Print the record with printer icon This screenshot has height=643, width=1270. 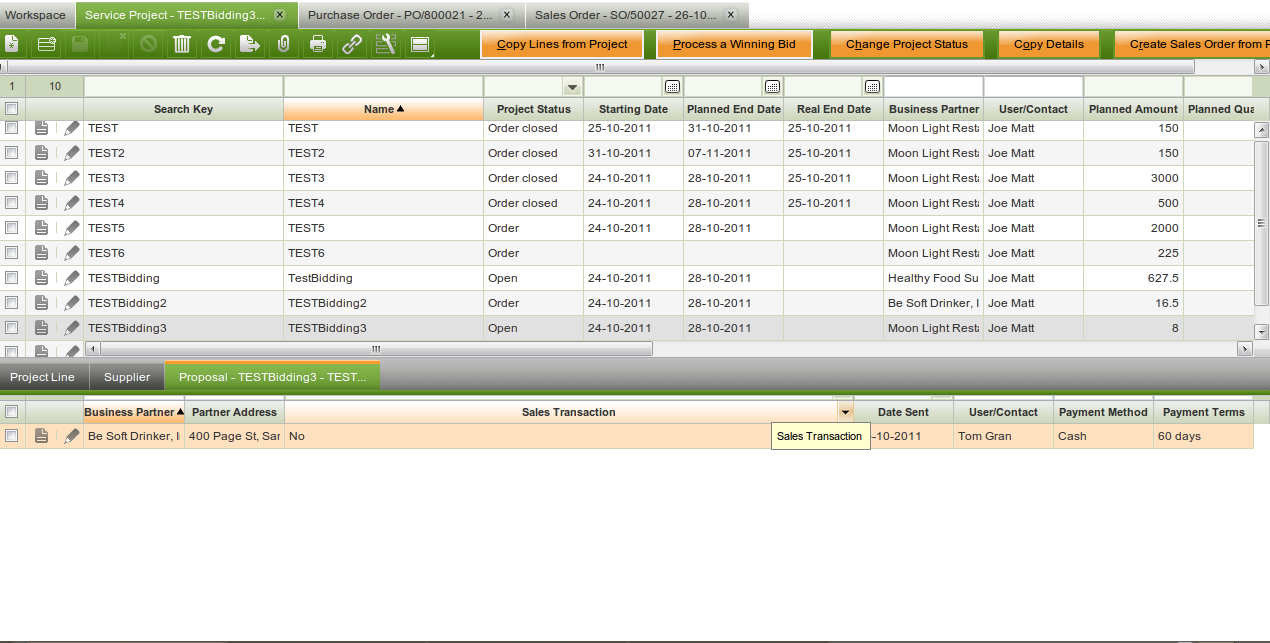coord(318,44)
